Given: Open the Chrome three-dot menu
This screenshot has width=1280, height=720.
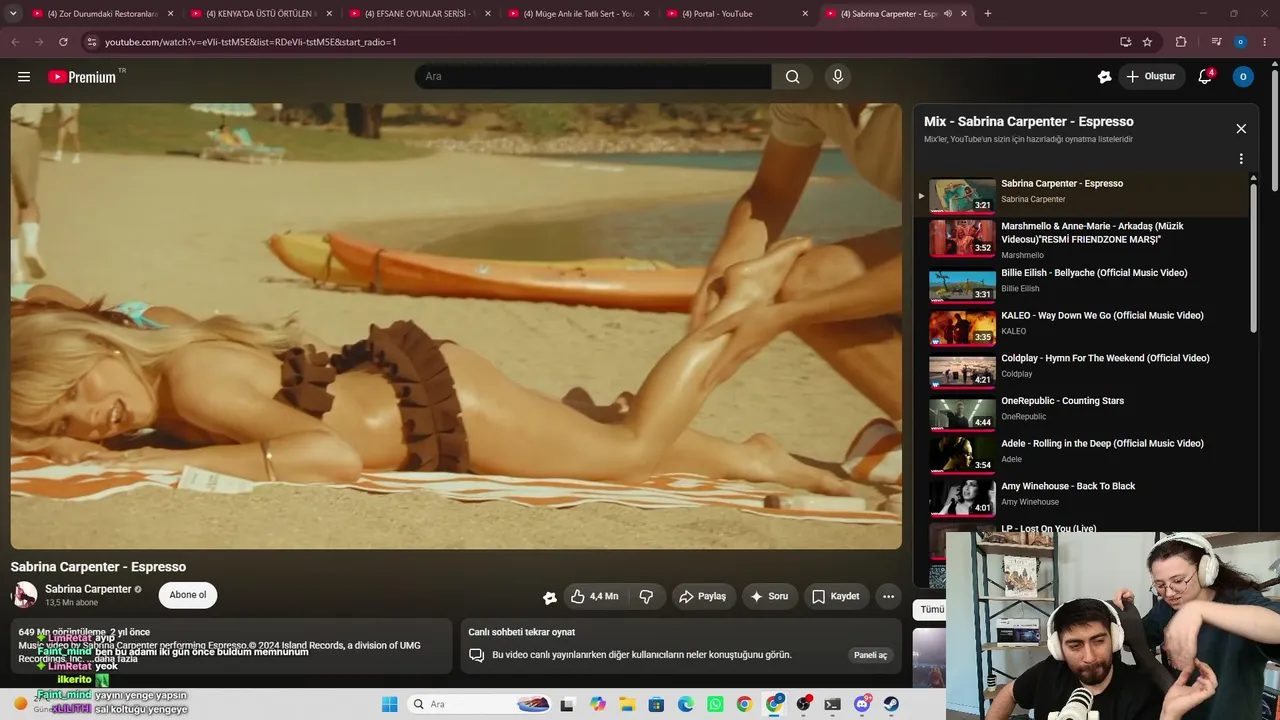Looking at the screenshot, I should 1265,42.
